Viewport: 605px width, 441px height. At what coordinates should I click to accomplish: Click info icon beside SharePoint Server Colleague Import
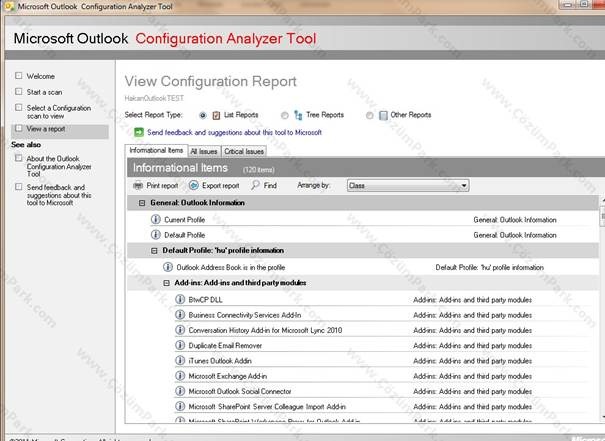[180, 406]
